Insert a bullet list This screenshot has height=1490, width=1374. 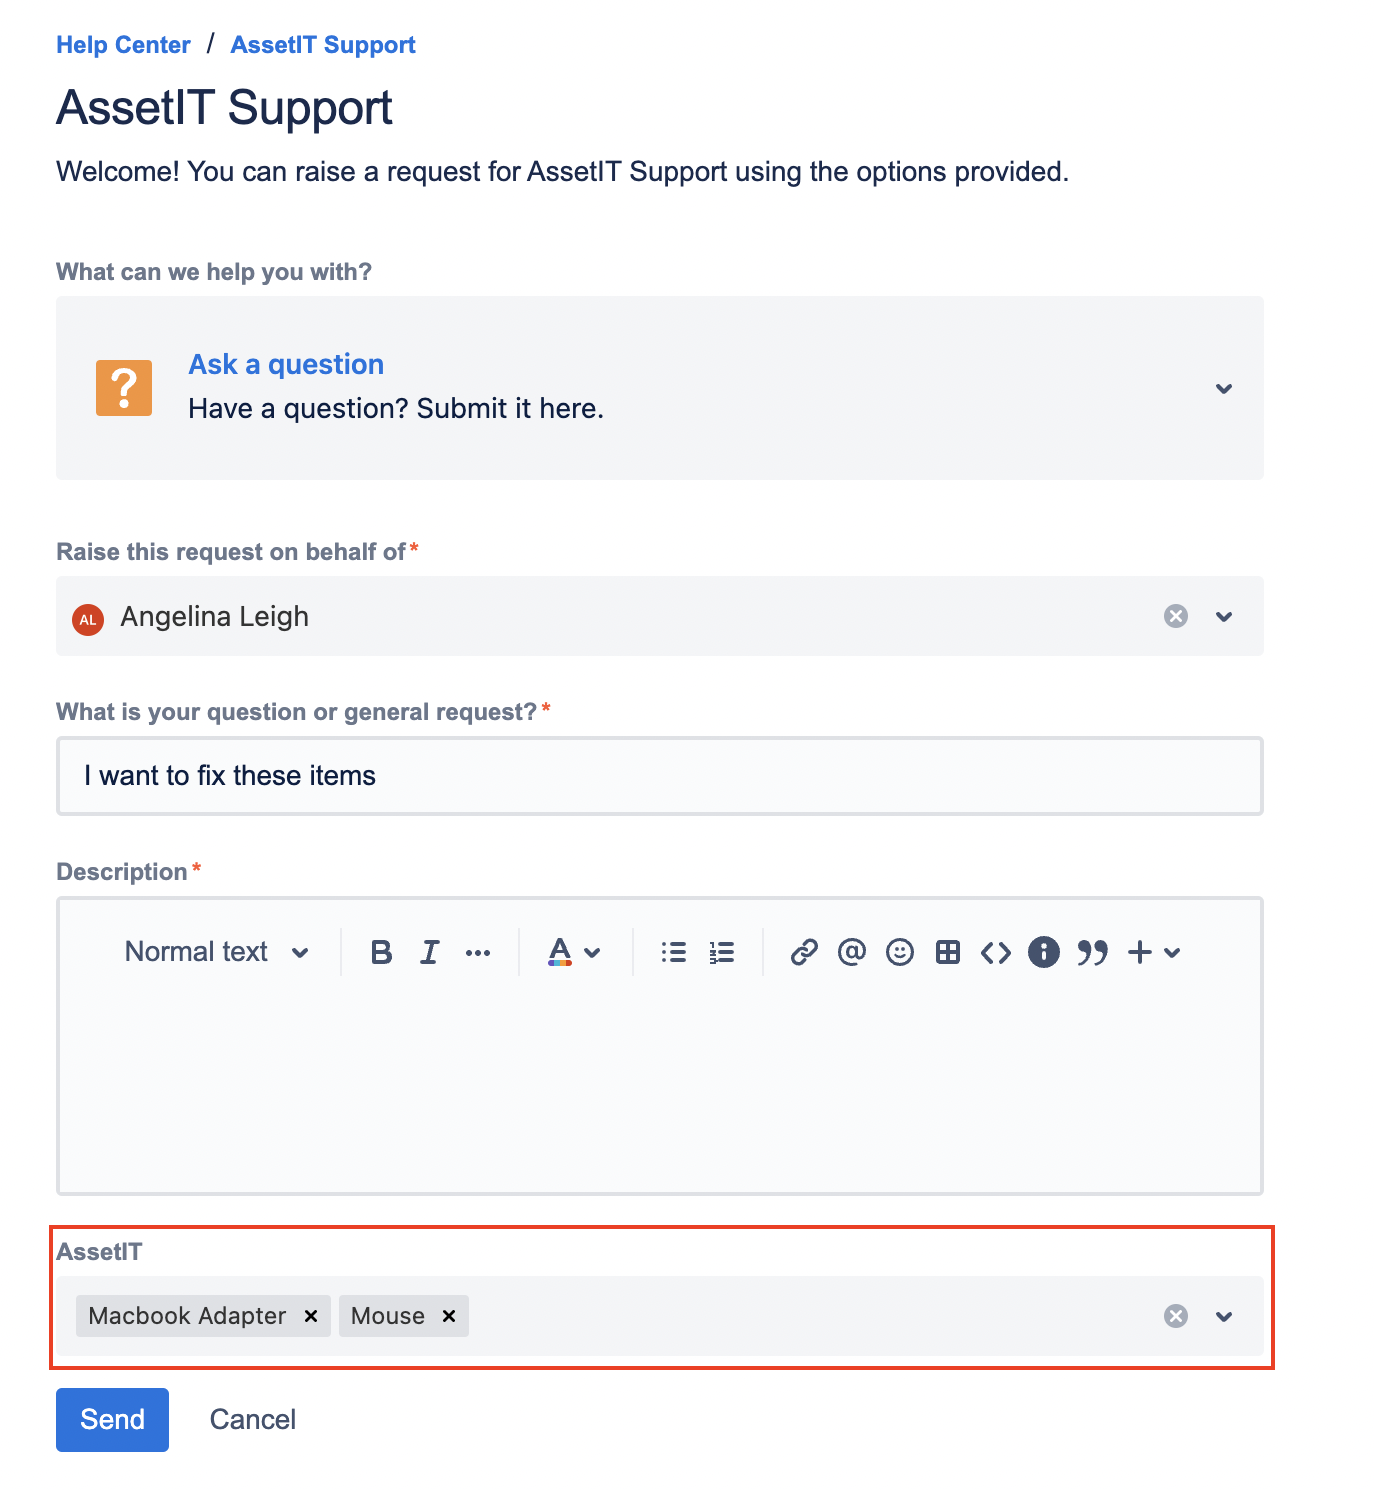(x=674, y=952)
